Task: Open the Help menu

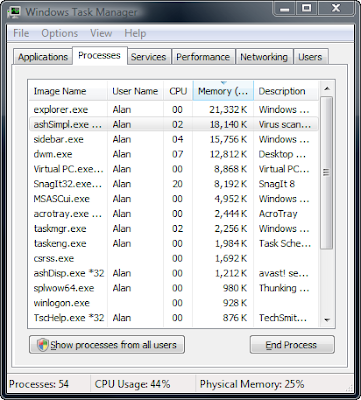Action: coord(135,33)
